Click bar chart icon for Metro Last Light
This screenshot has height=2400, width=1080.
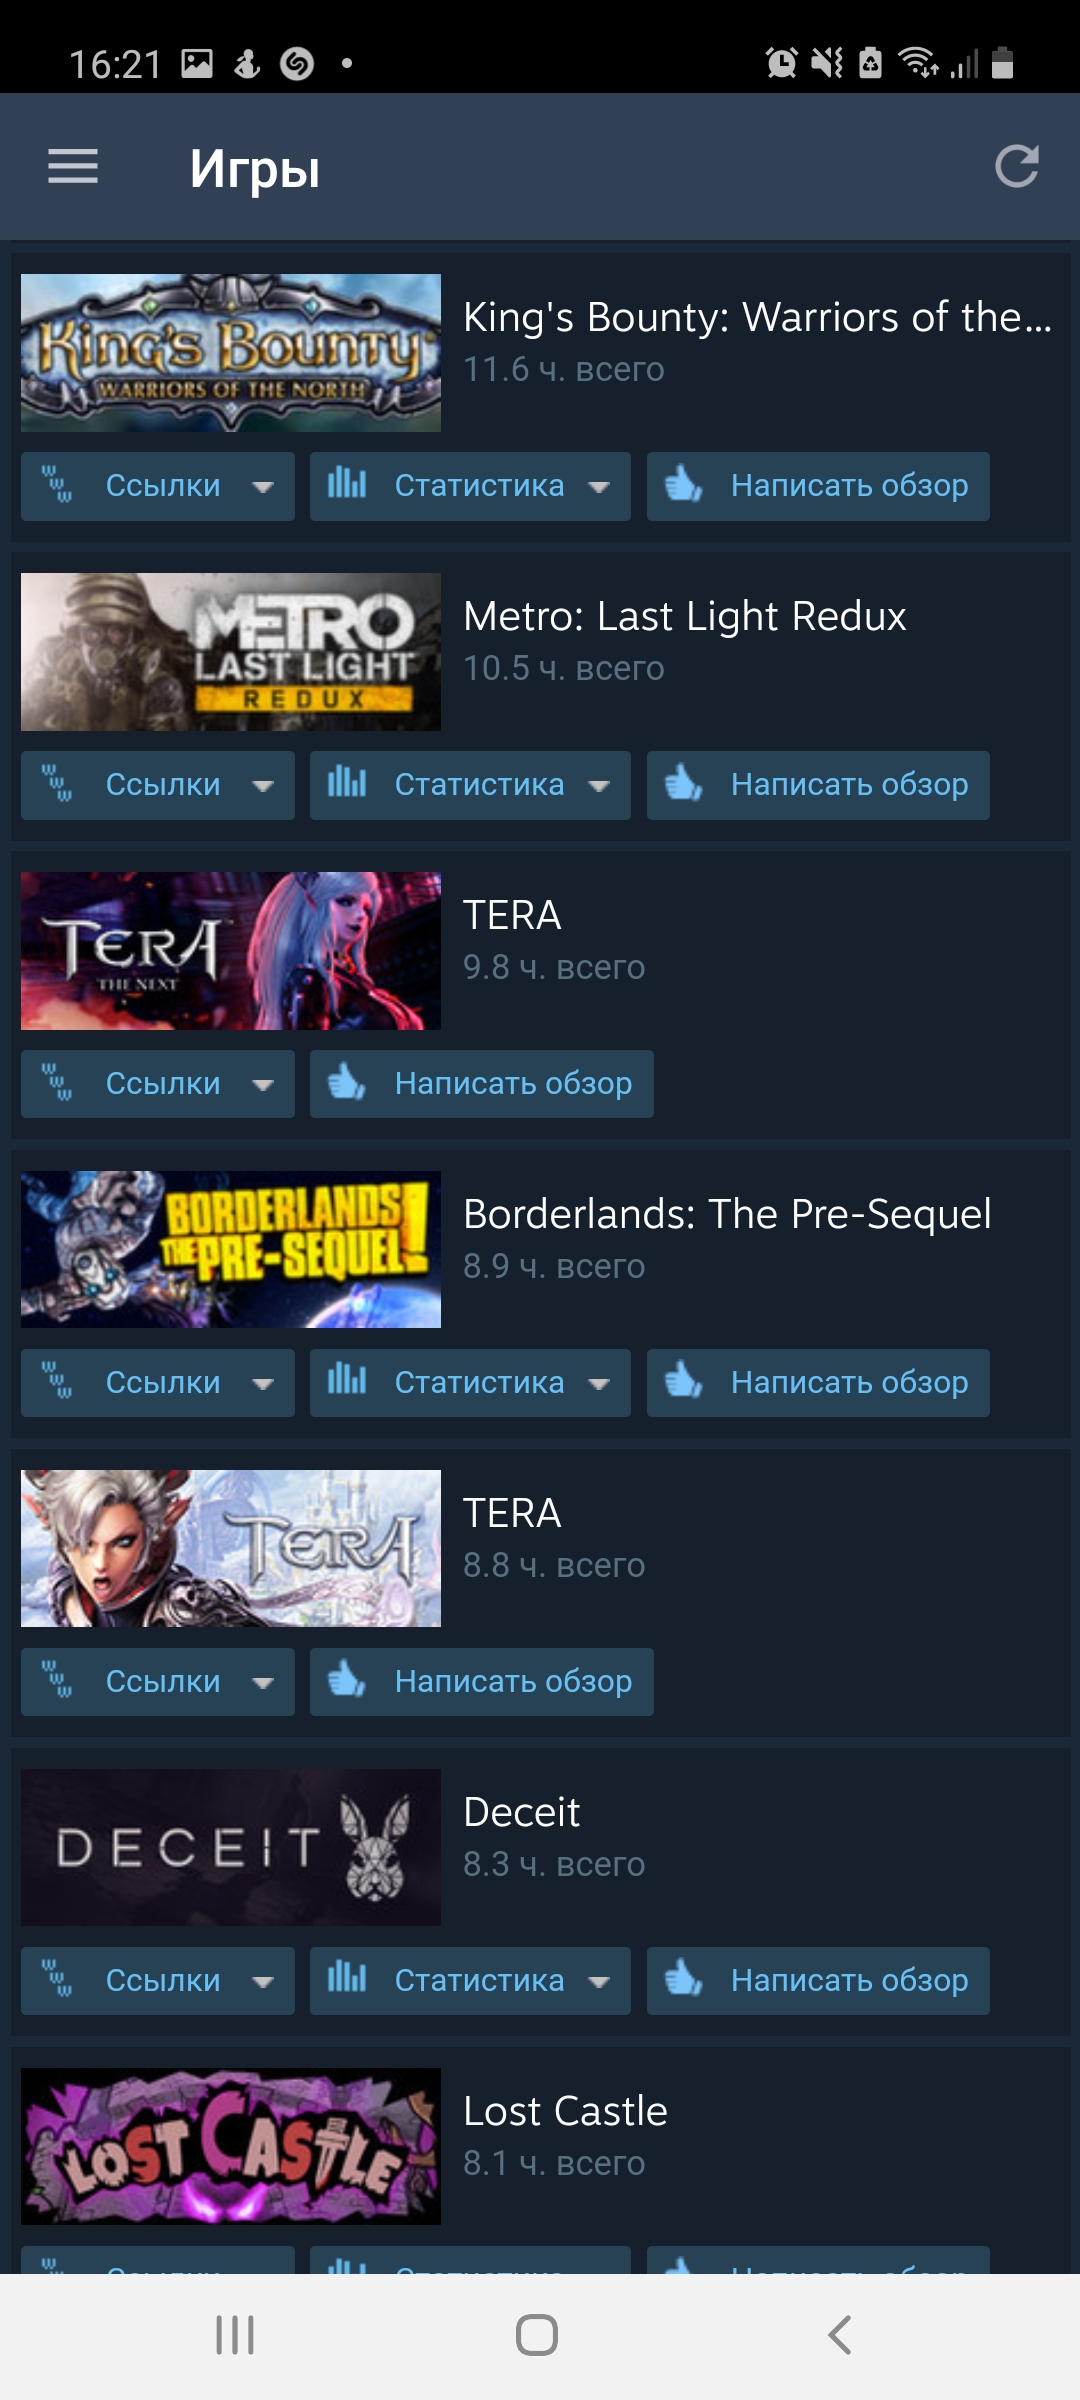click(x=347, y=783)
